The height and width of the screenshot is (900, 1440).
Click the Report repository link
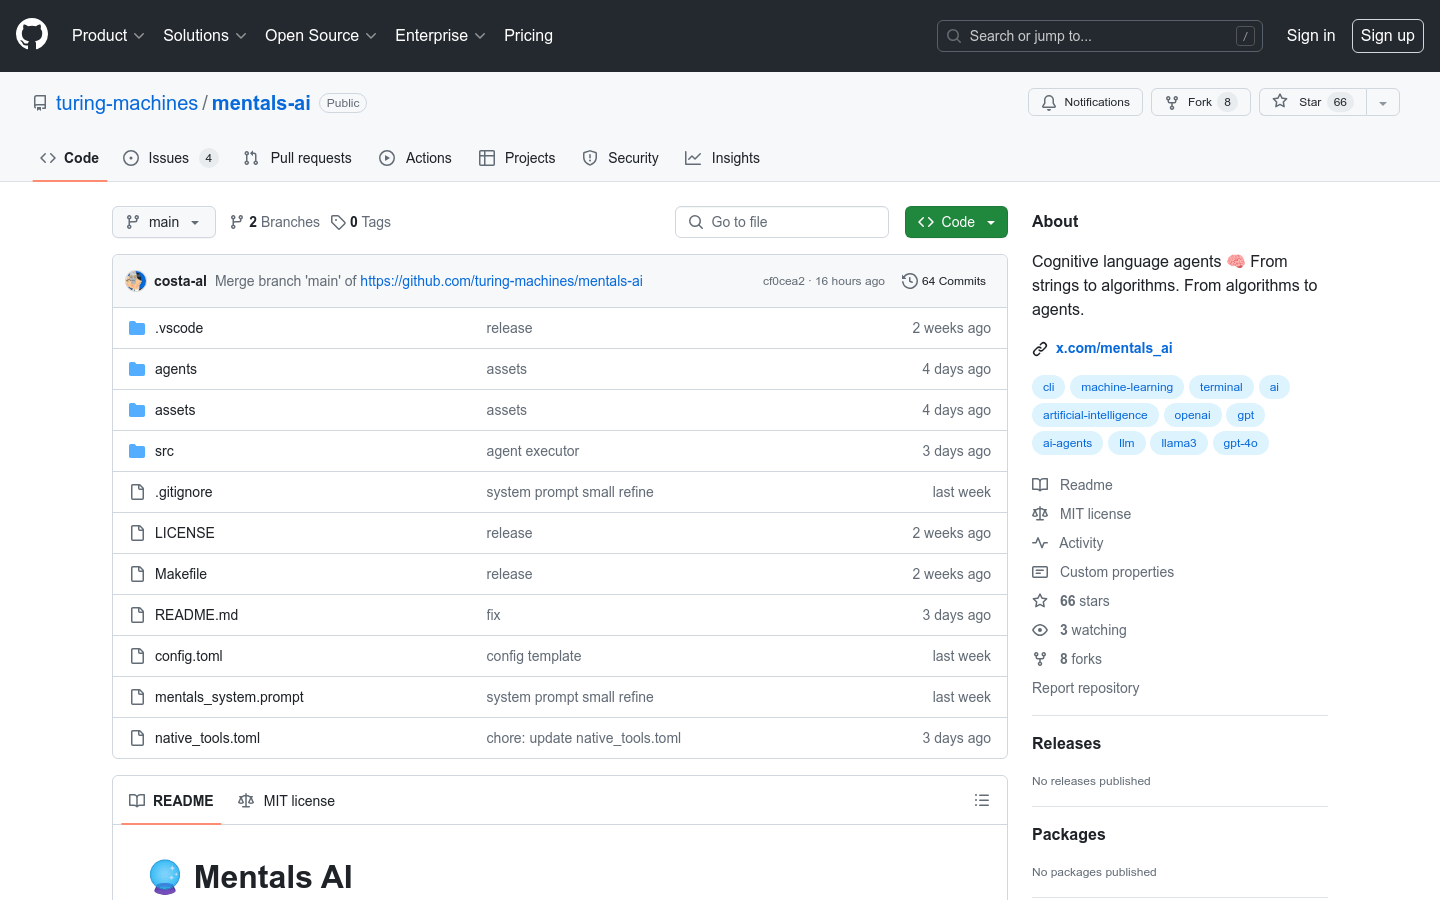(x=1085, y=688)
